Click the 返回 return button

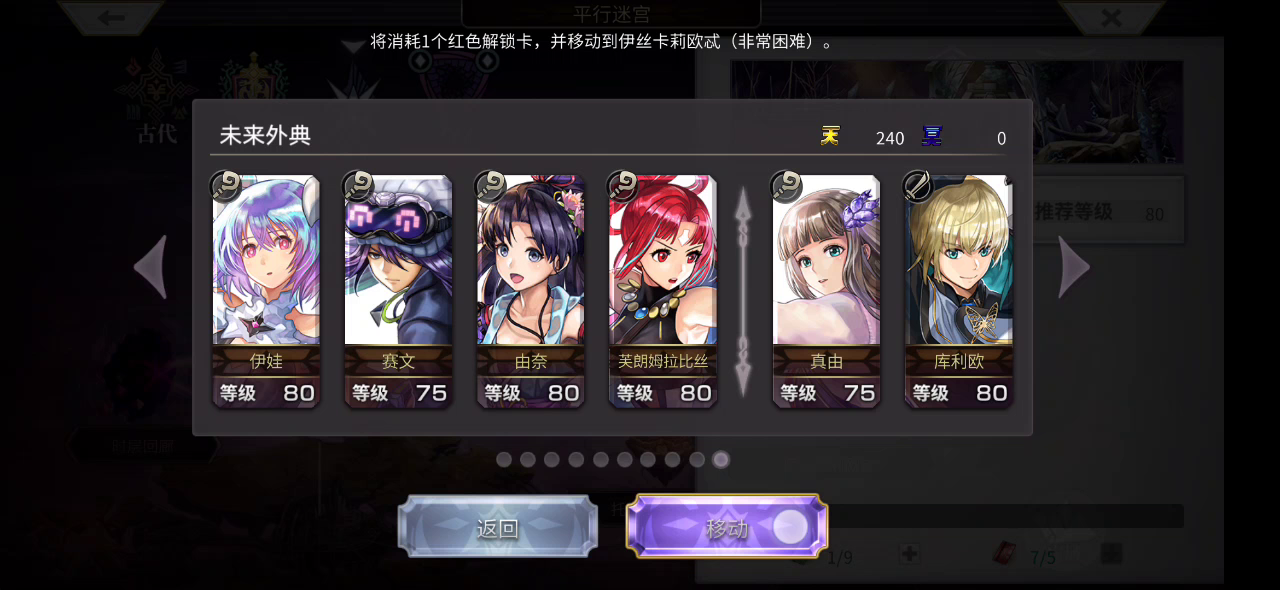498,527
